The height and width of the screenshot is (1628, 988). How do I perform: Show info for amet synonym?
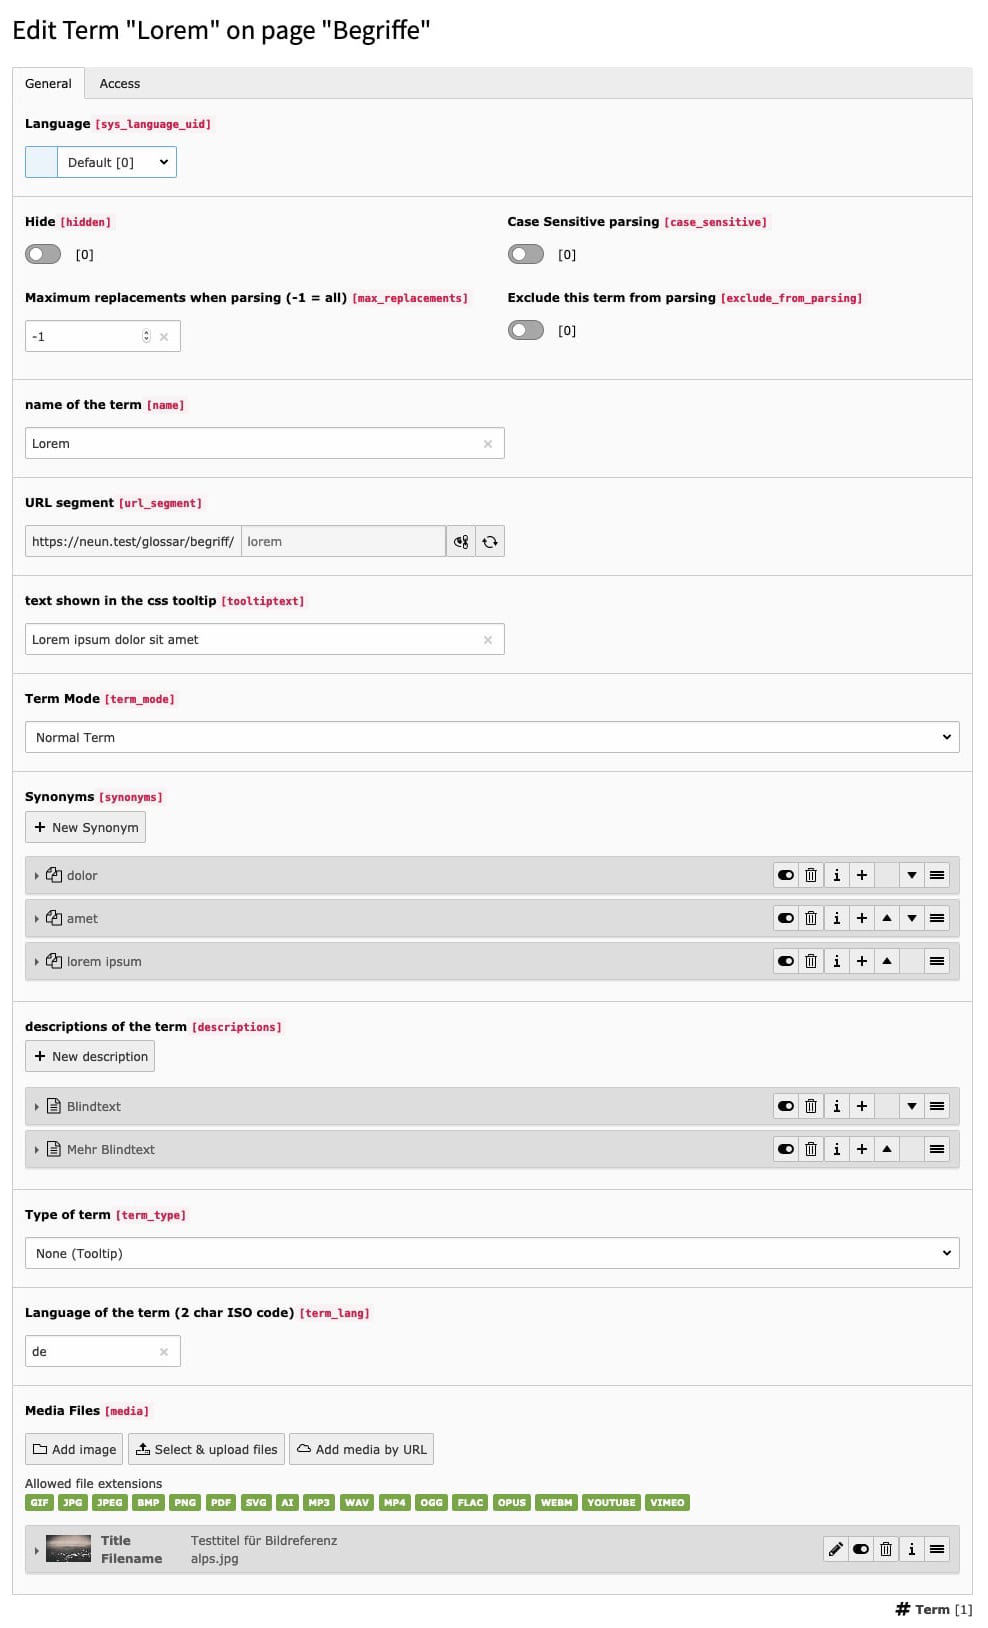(x=837, y=919)
